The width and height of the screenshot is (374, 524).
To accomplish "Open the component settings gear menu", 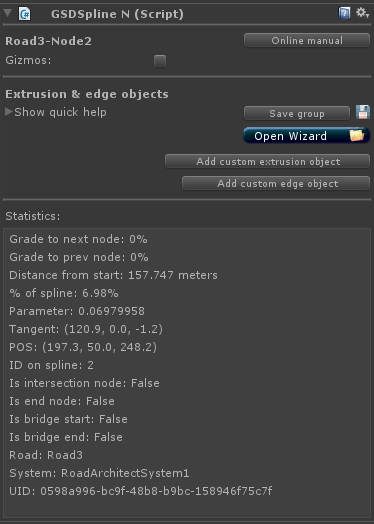I will pos(362,13).
